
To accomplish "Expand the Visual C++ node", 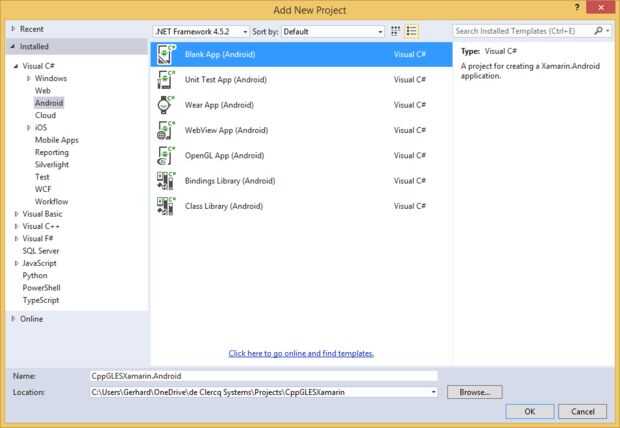I will pyautogui.click(x=16, y=226).
